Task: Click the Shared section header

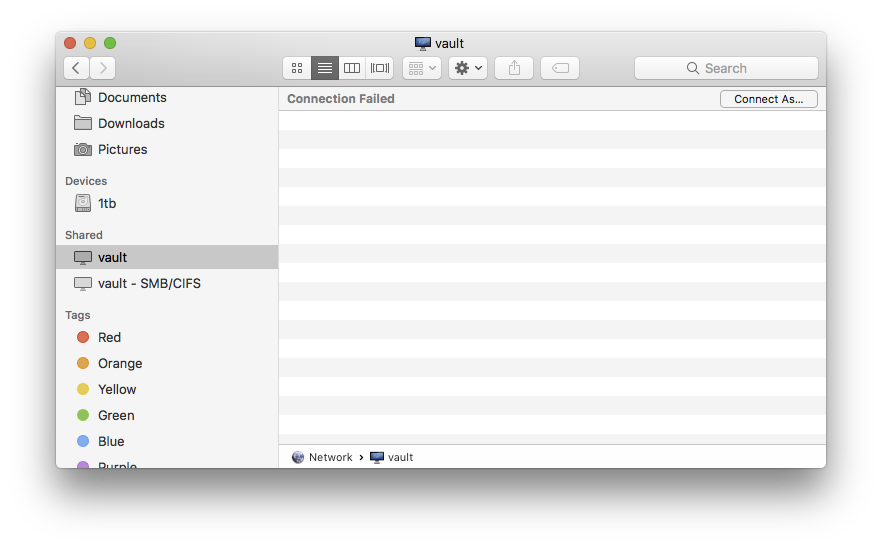Action: (x=84, y=235)
